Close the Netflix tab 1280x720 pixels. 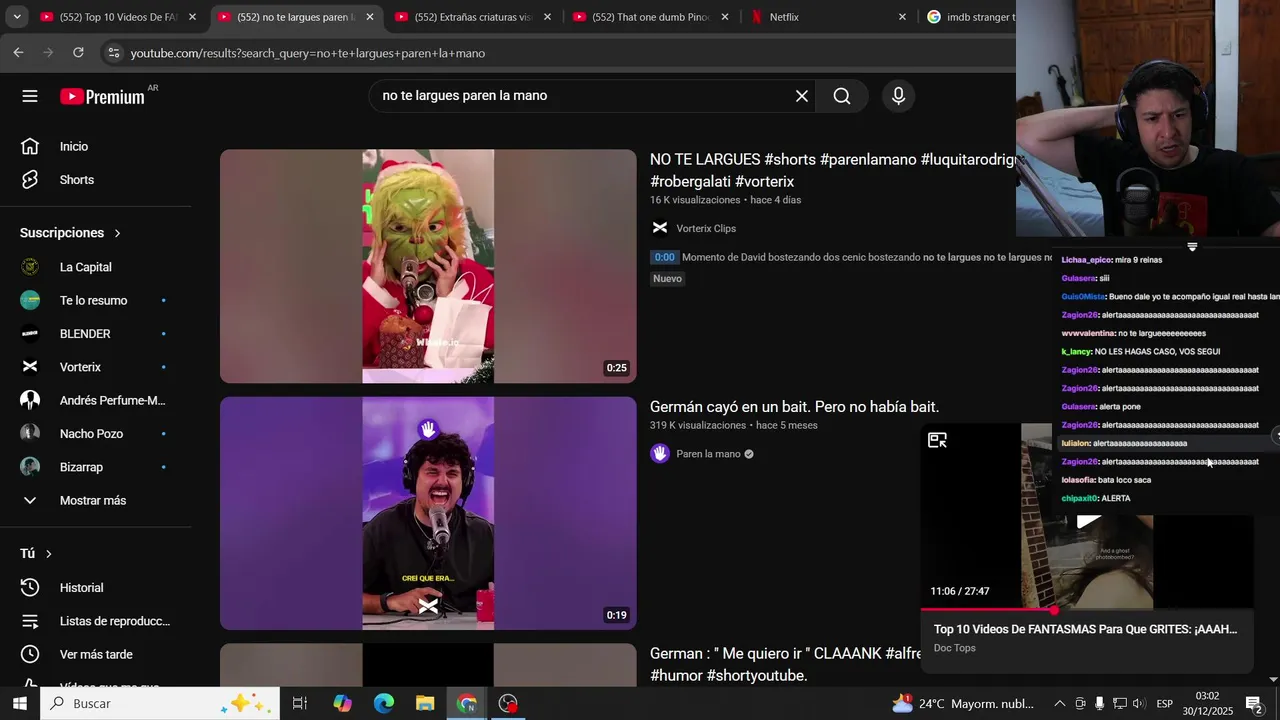[902, 17]
